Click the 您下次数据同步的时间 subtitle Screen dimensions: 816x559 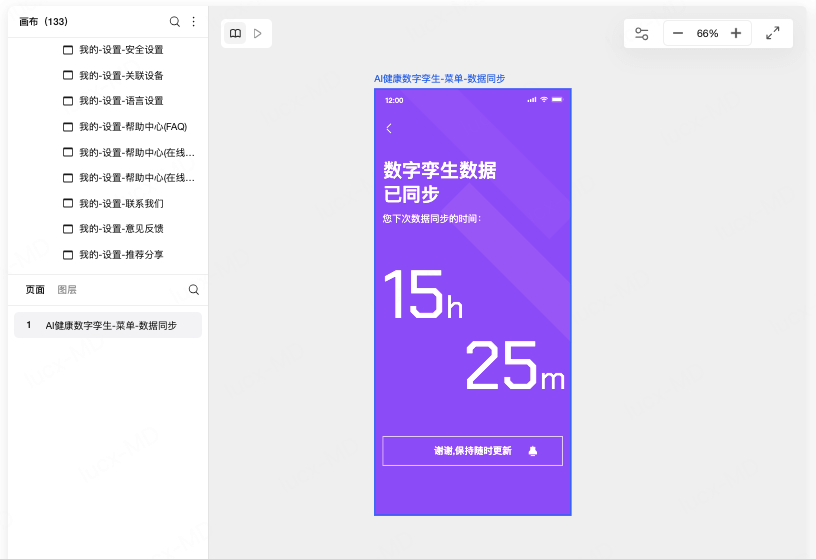coord(432,219)
